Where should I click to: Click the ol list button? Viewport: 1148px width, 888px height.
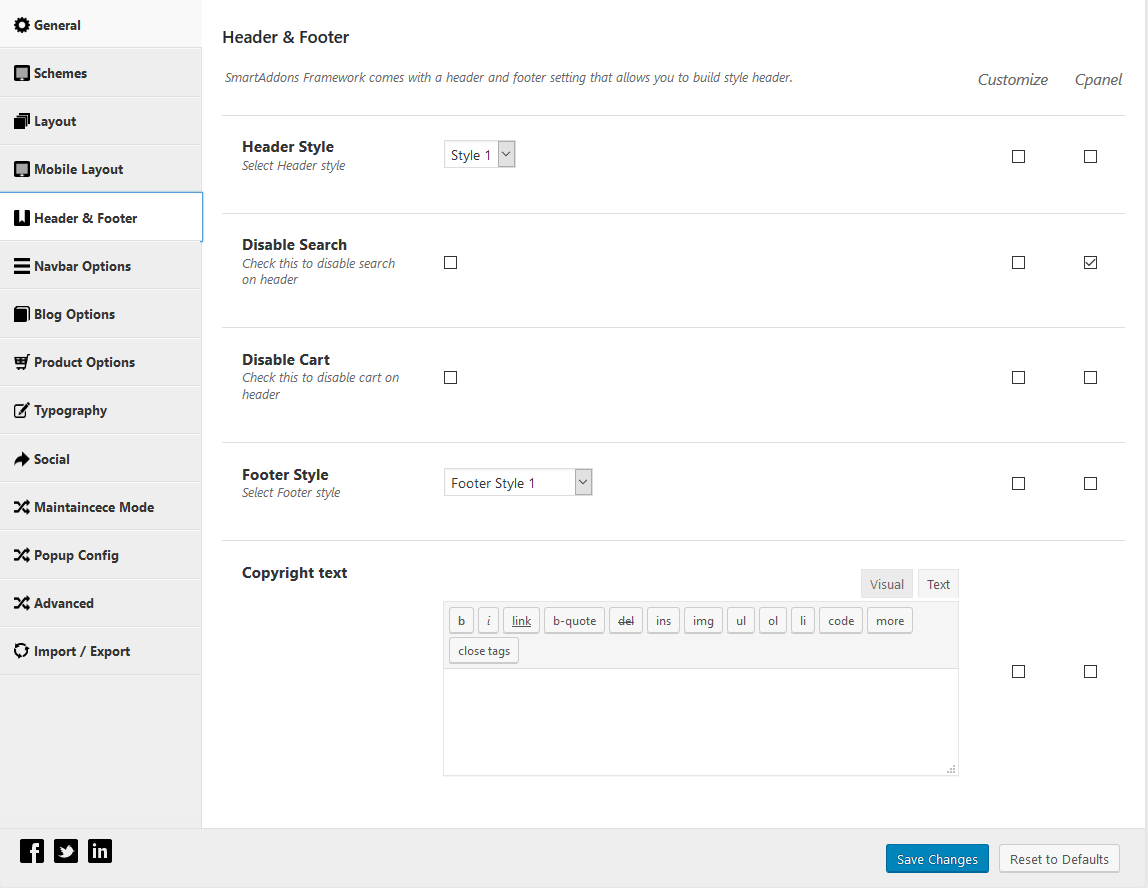coord(772,621)
